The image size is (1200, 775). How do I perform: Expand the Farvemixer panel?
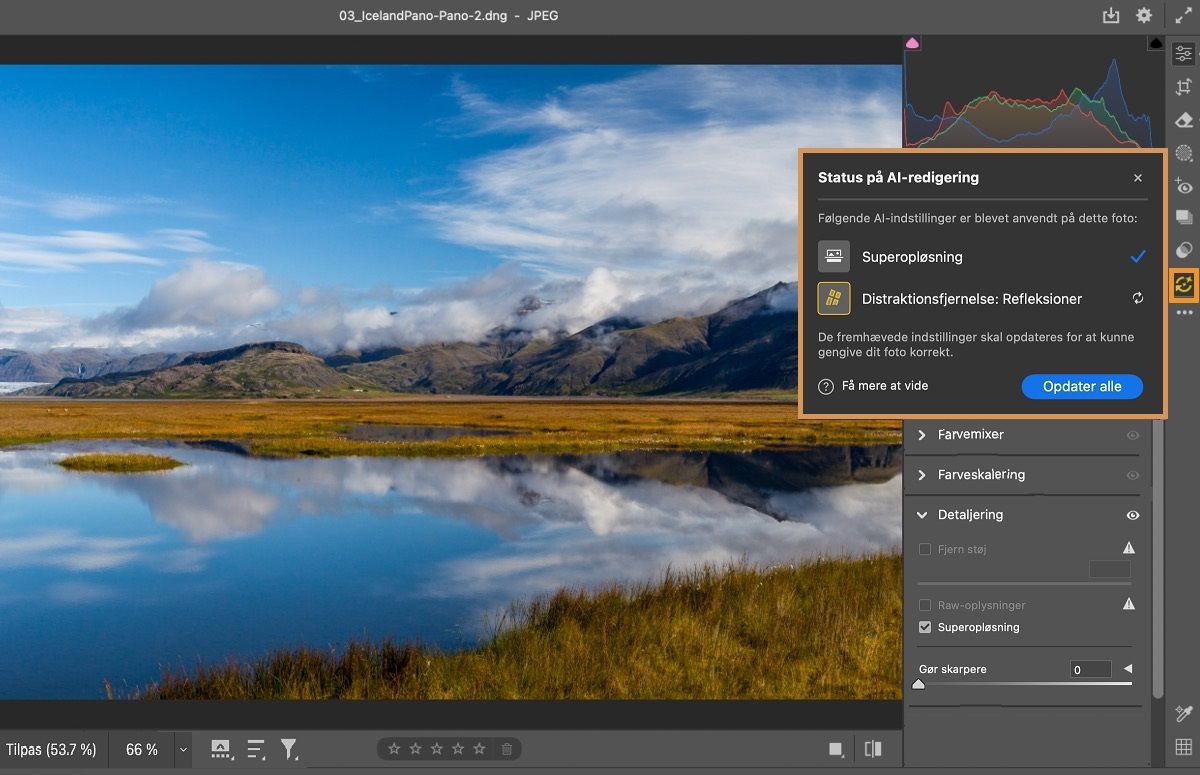click(x=923, y=435)
